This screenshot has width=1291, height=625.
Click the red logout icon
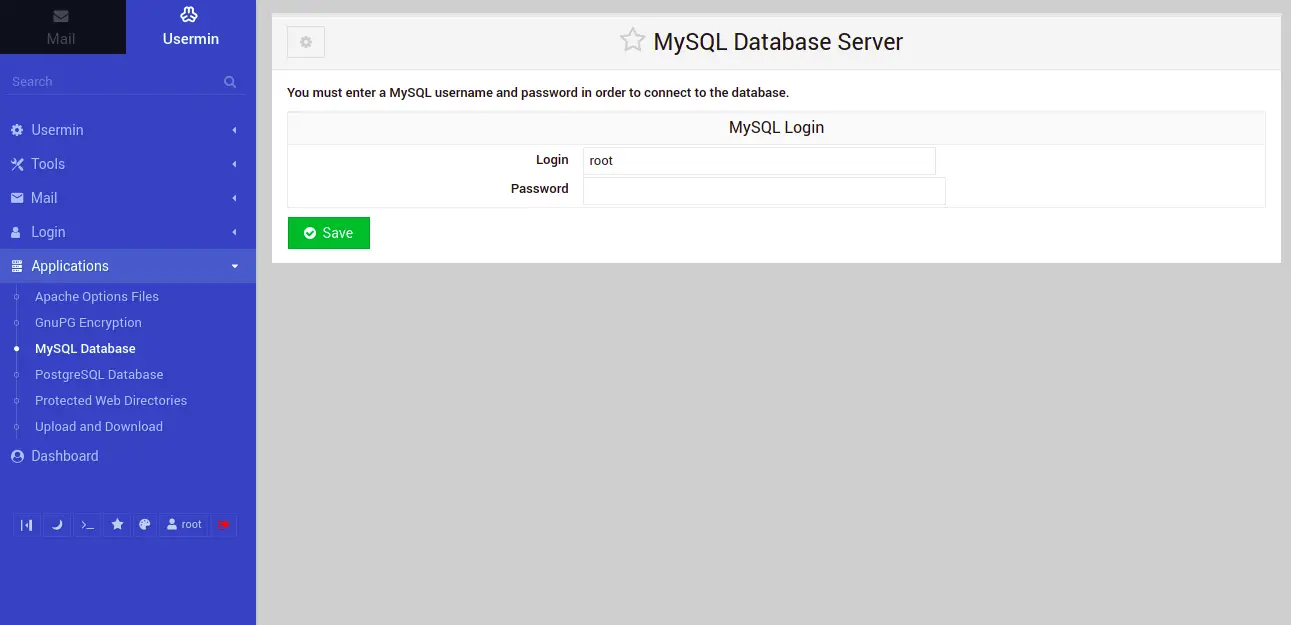(x=224, y=525)
